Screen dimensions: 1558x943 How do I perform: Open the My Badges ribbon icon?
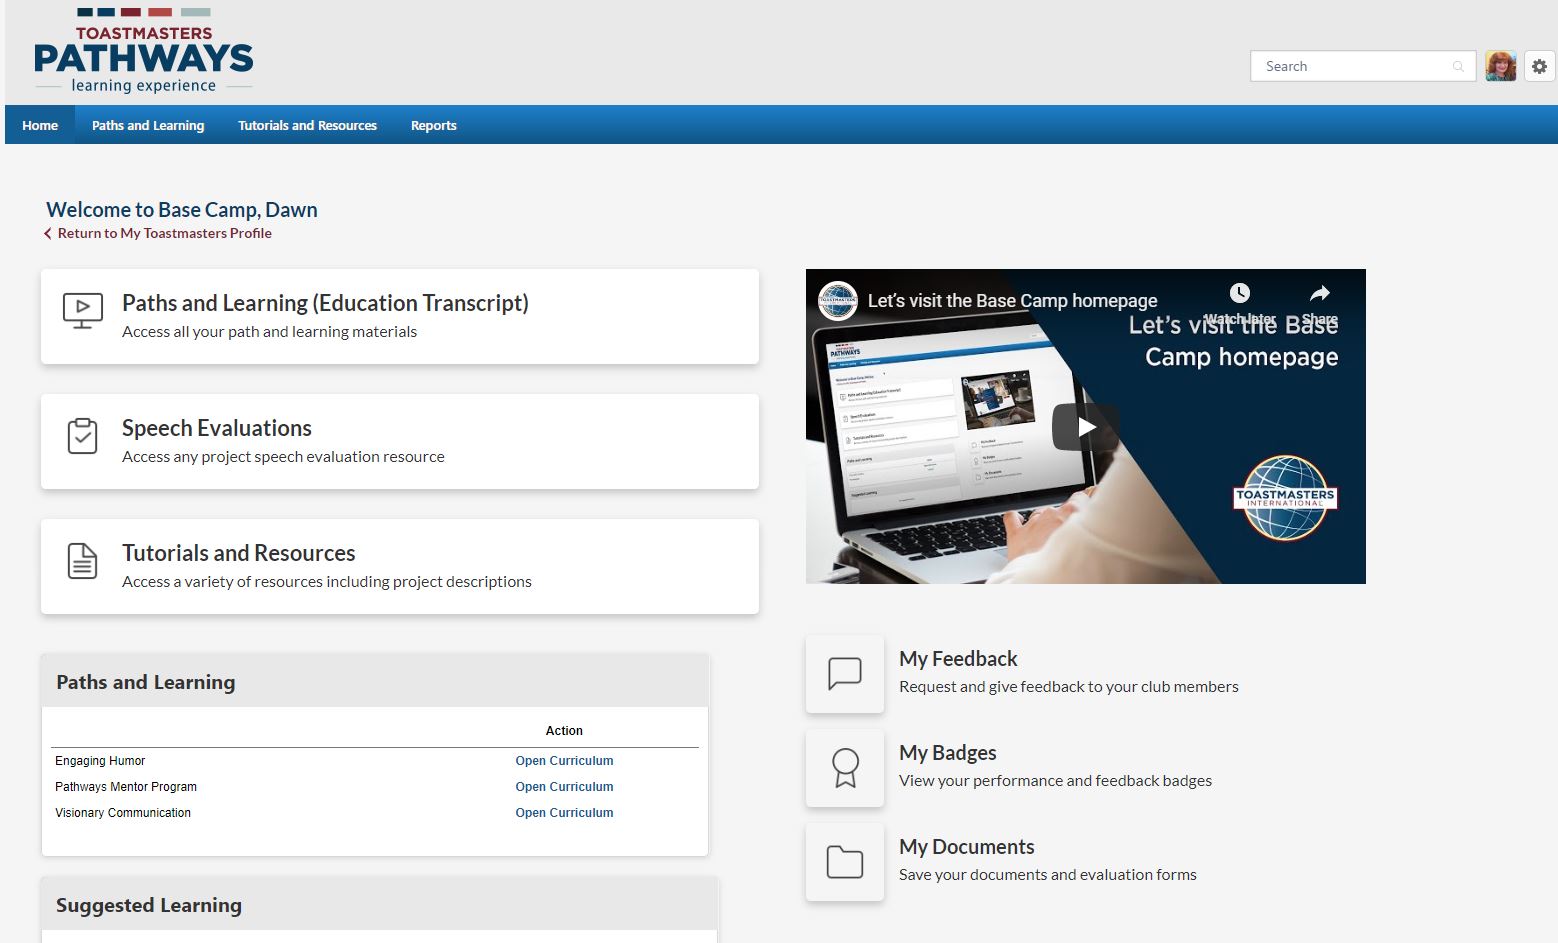845,768
